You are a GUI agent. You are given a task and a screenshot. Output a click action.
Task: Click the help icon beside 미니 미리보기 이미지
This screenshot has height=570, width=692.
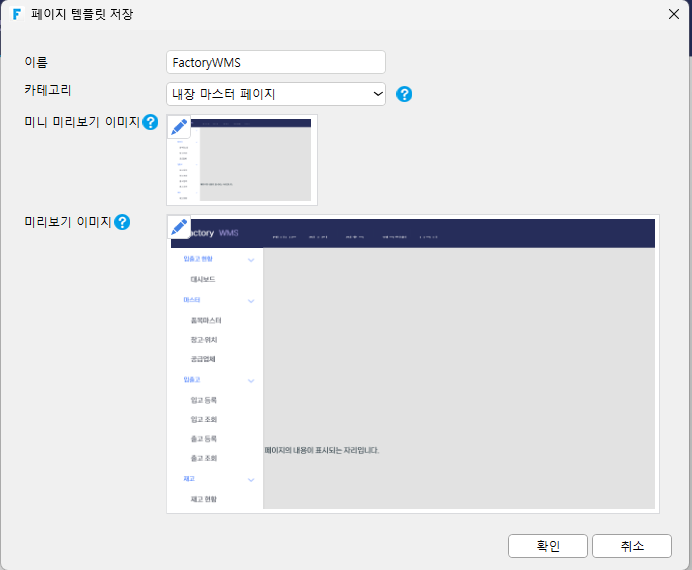coord(150,122)
